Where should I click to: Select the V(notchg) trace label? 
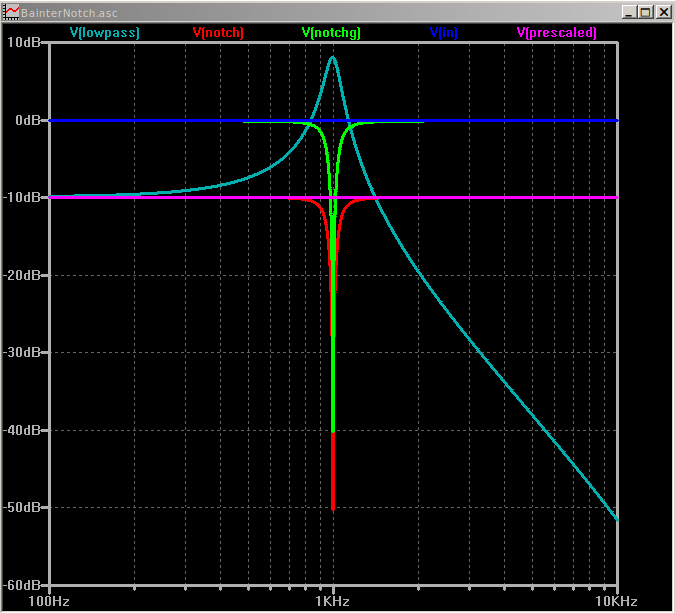point(331,33)
